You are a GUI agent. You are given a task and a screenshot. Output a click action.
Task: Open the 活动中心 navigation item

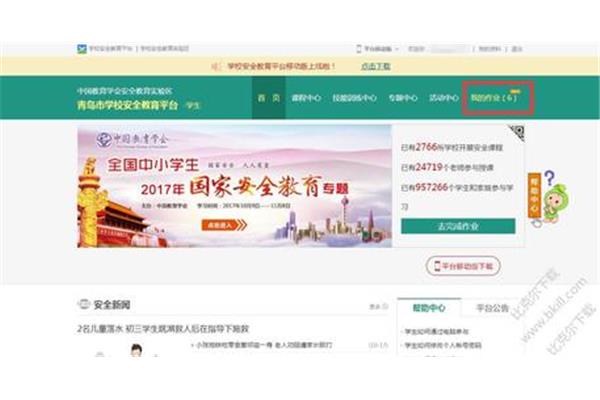pyautogui.click(x=444, y=98)
